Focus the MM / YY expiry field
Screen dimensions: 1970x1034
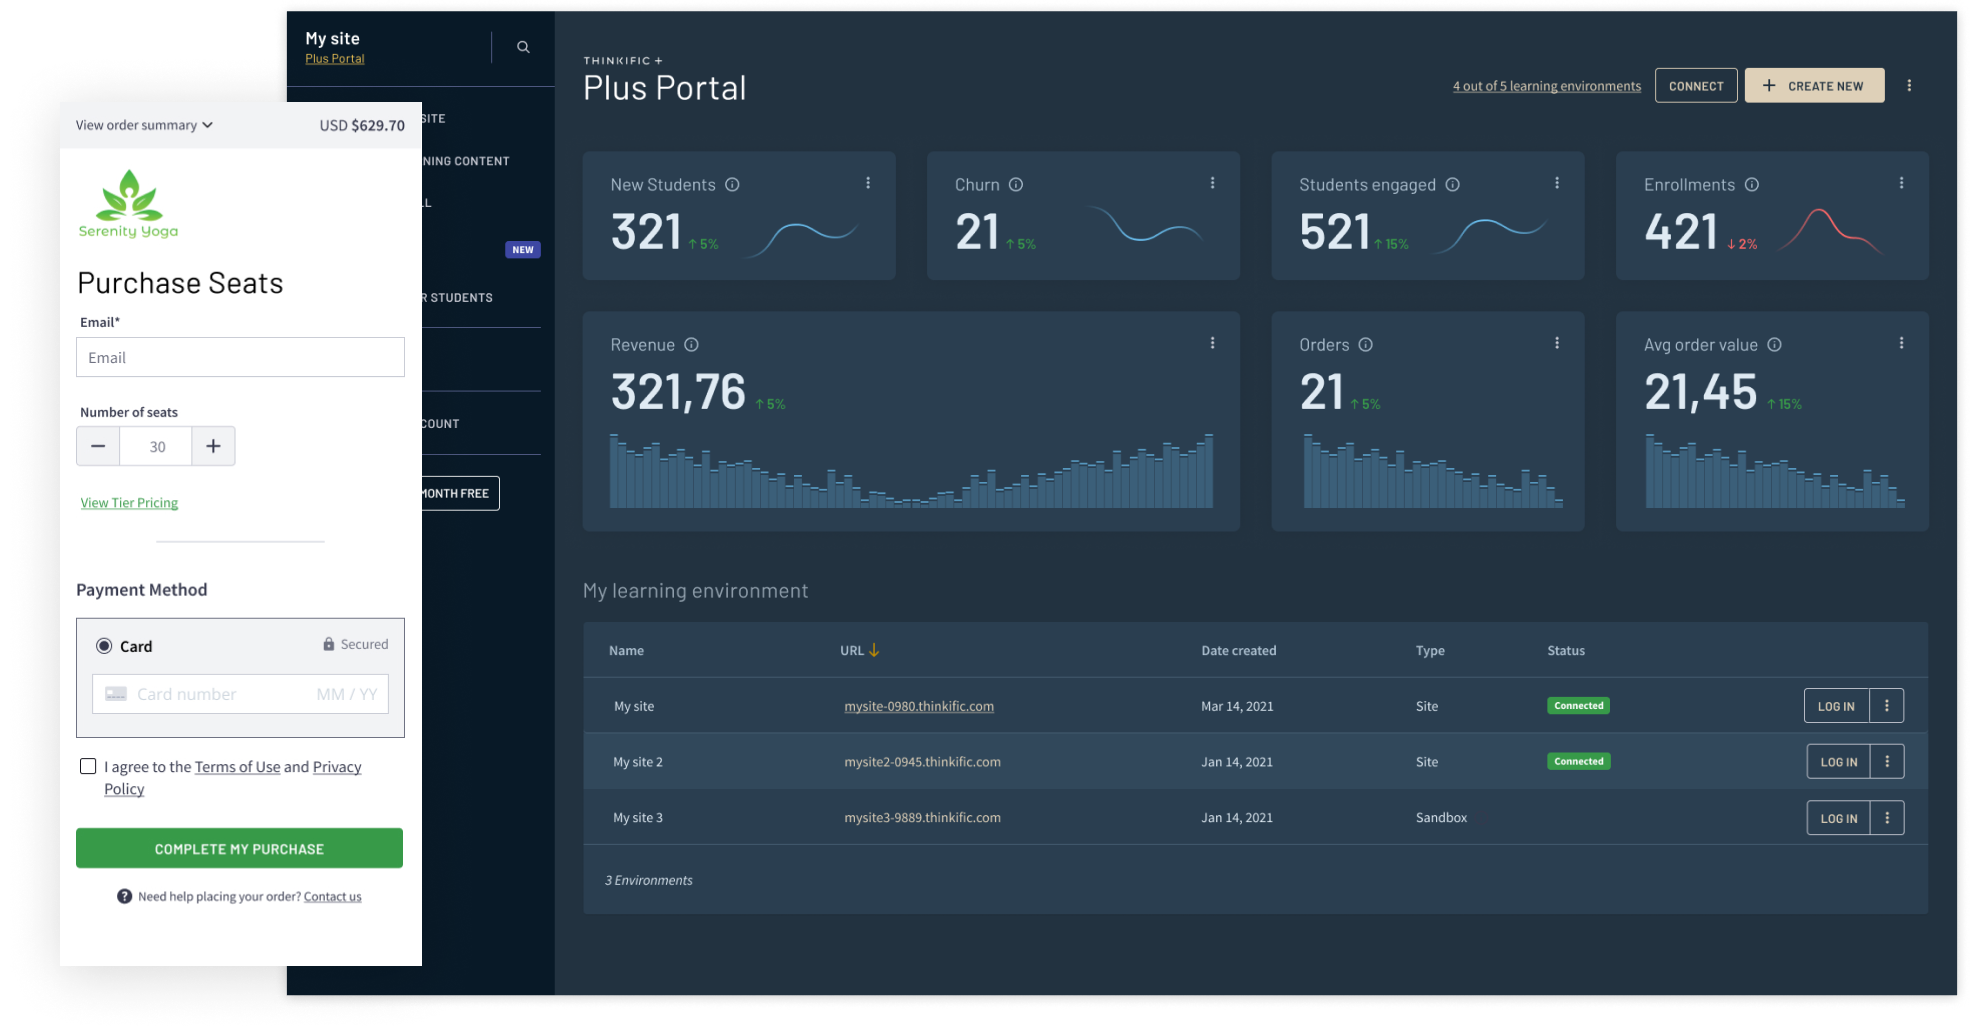(x=347, y=694)
